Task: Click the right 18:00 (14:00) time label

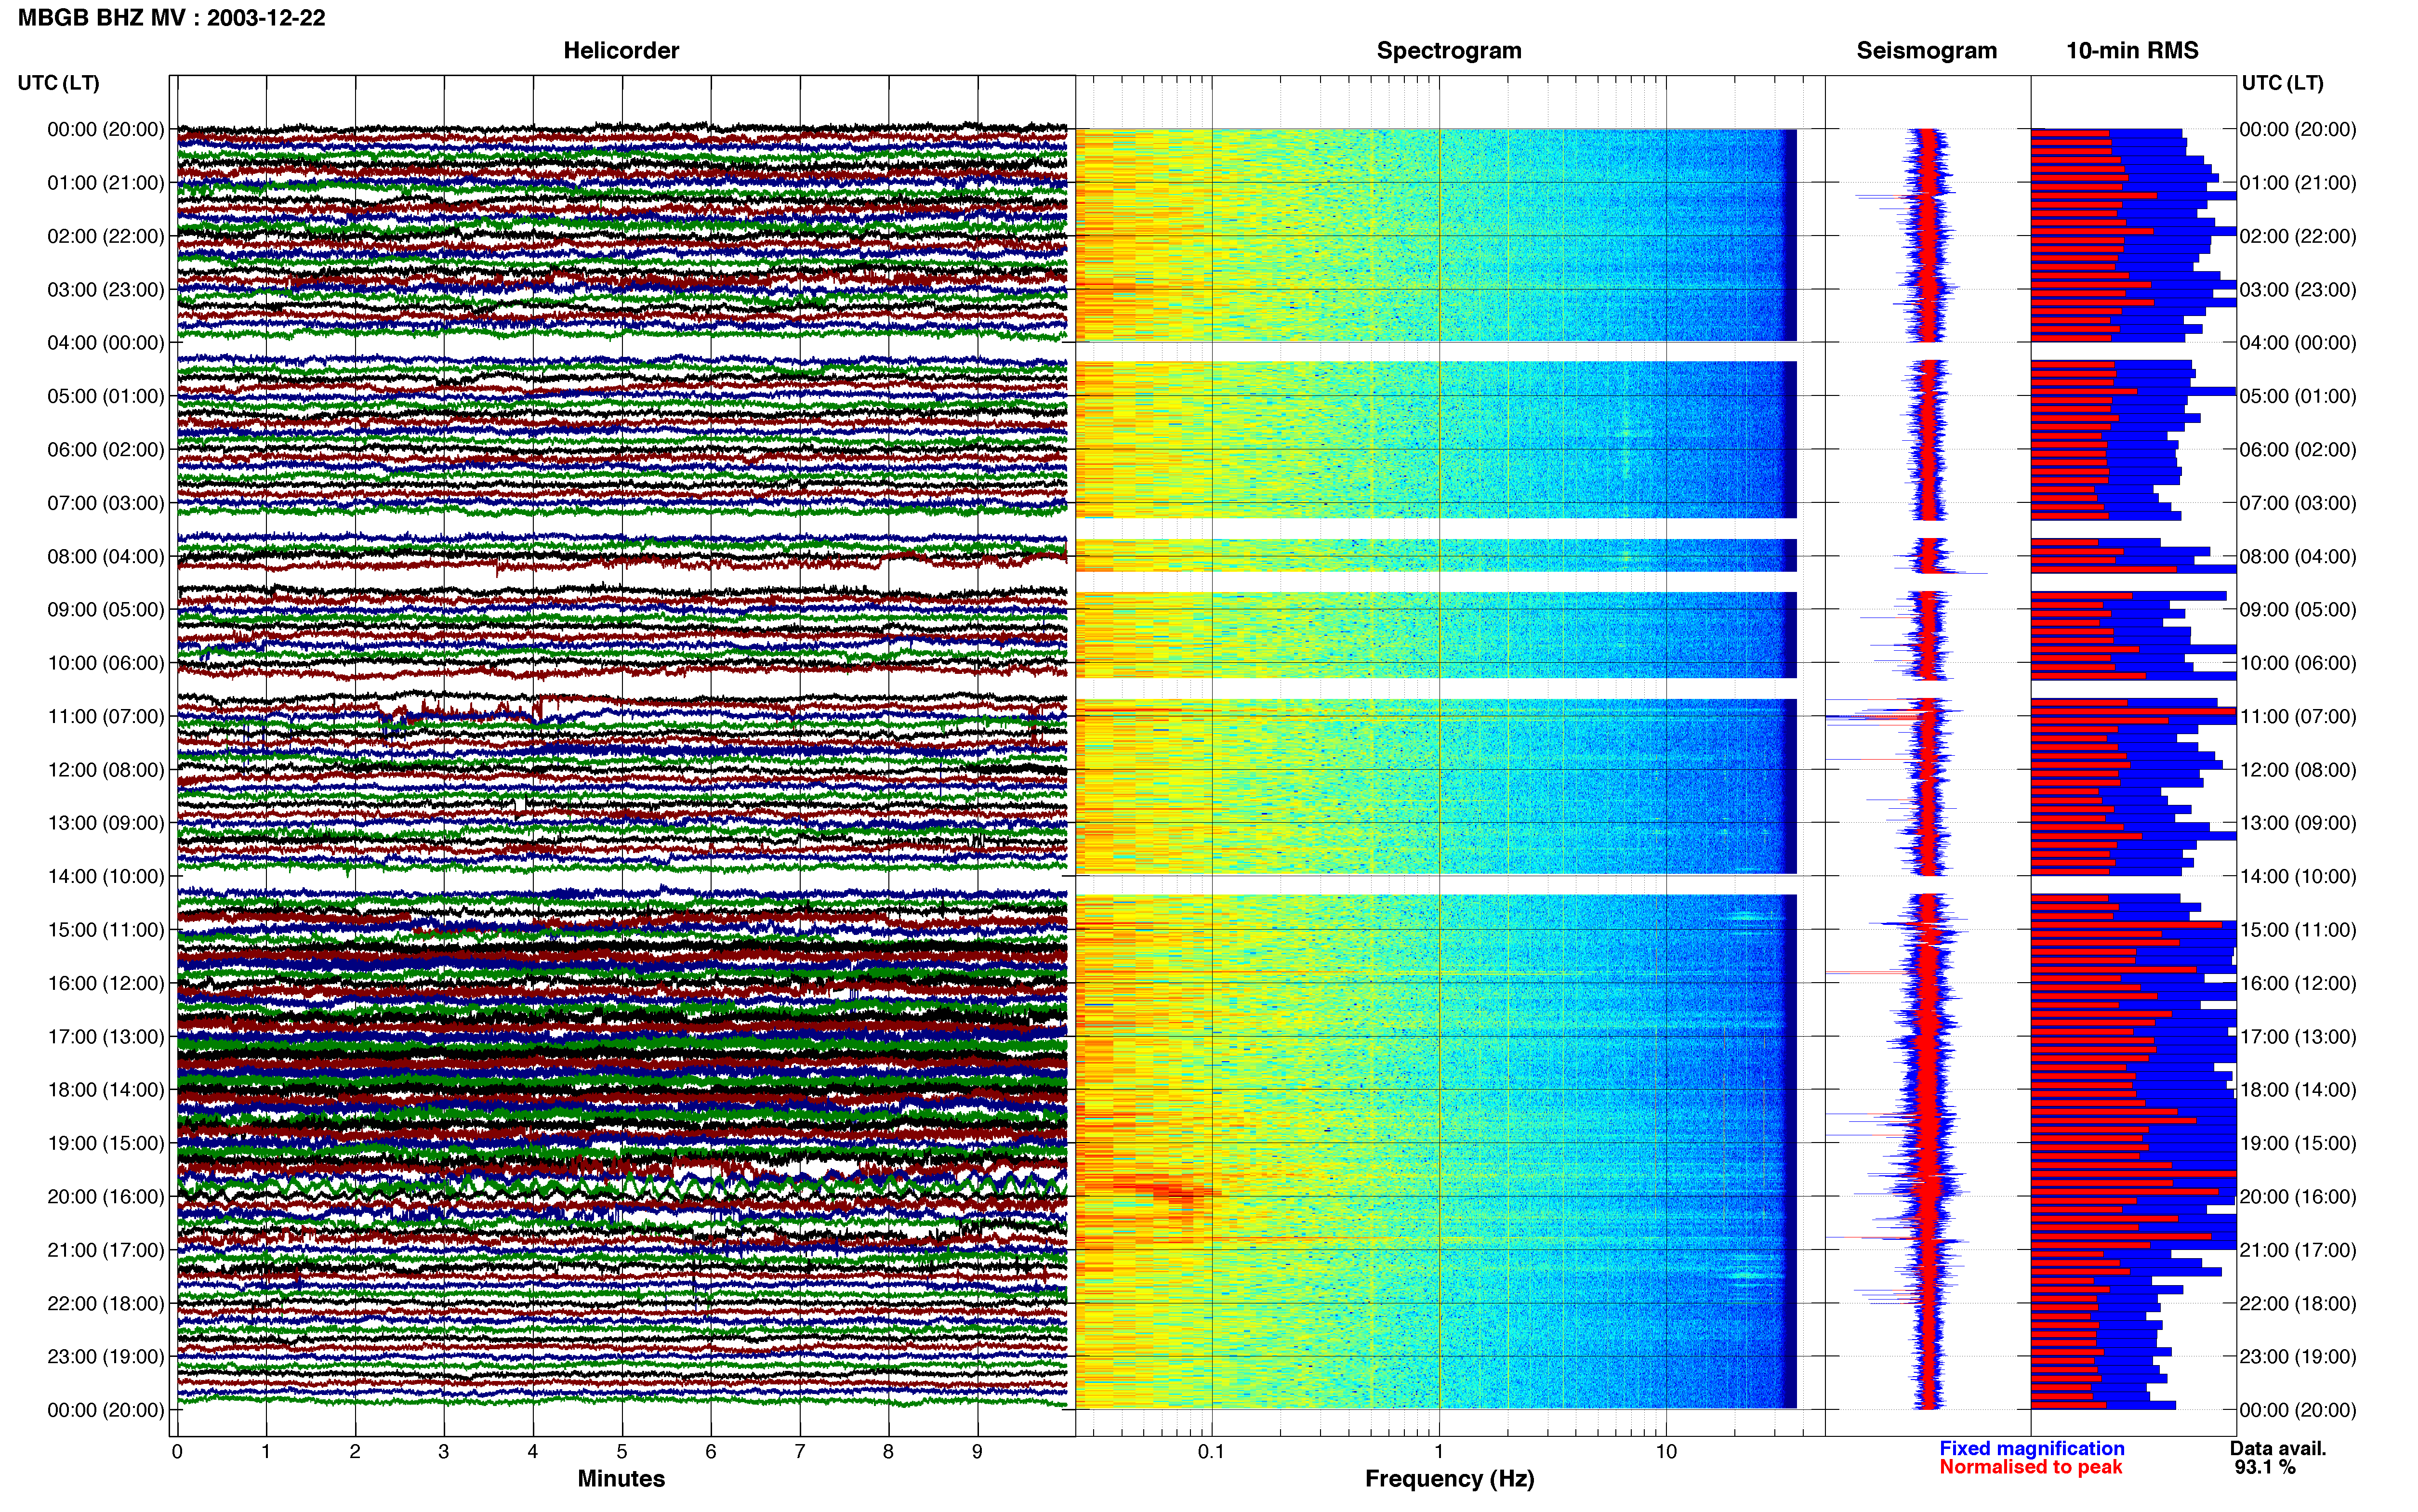Action: [2298, 1090]
